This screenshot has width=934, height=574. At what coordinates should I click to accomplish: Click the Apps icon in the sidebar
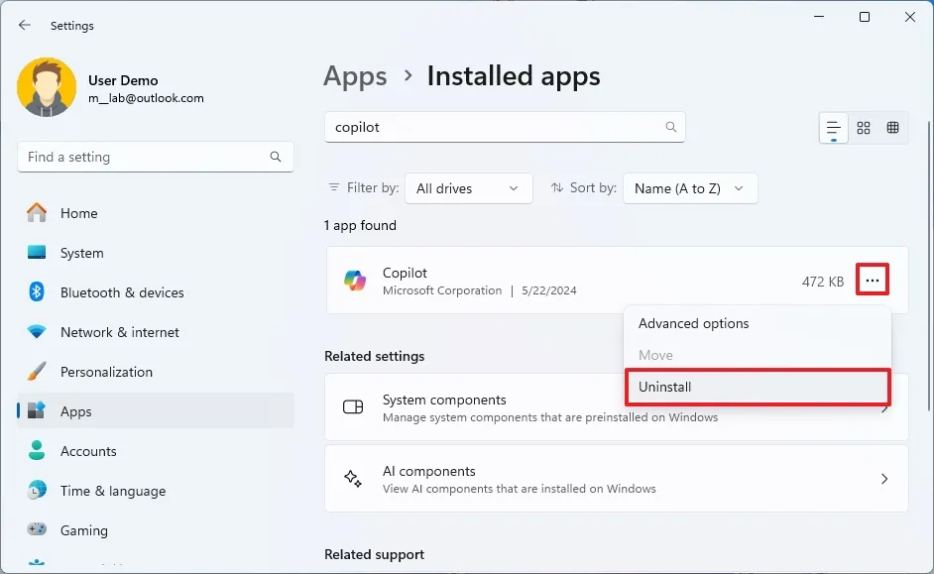coord(37,411)
